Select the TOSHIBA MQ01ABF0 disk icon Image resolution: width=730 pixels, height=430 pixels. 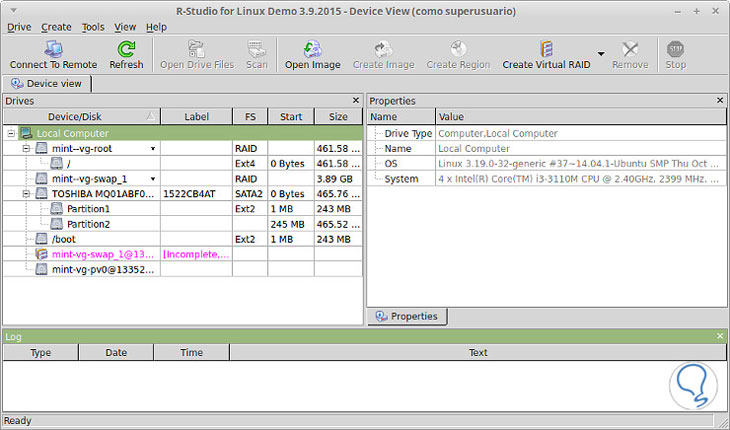pyautogui.click(x=41, y=194)
